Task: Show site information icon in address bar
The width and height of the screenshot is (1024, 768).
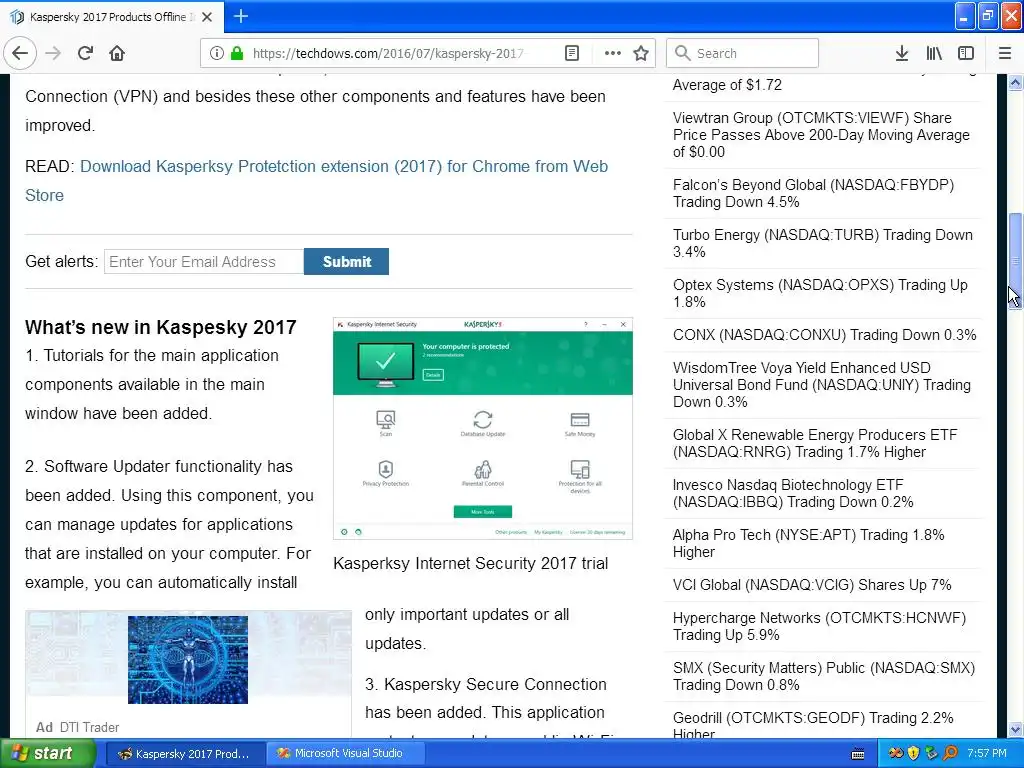Action: pyautogui.click(x=217, y=54)
